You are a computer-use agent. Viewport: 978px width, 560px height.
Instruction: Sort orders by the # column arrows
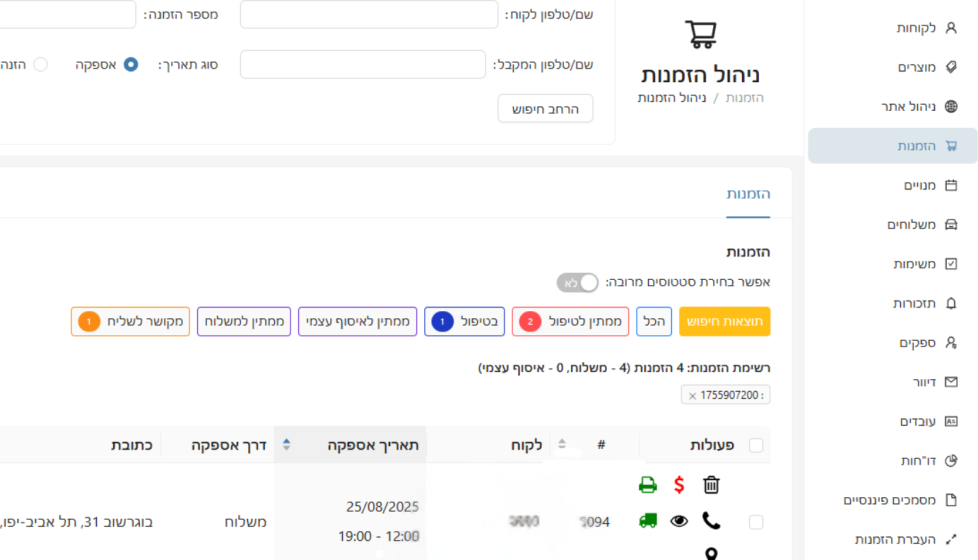(561, 444)
